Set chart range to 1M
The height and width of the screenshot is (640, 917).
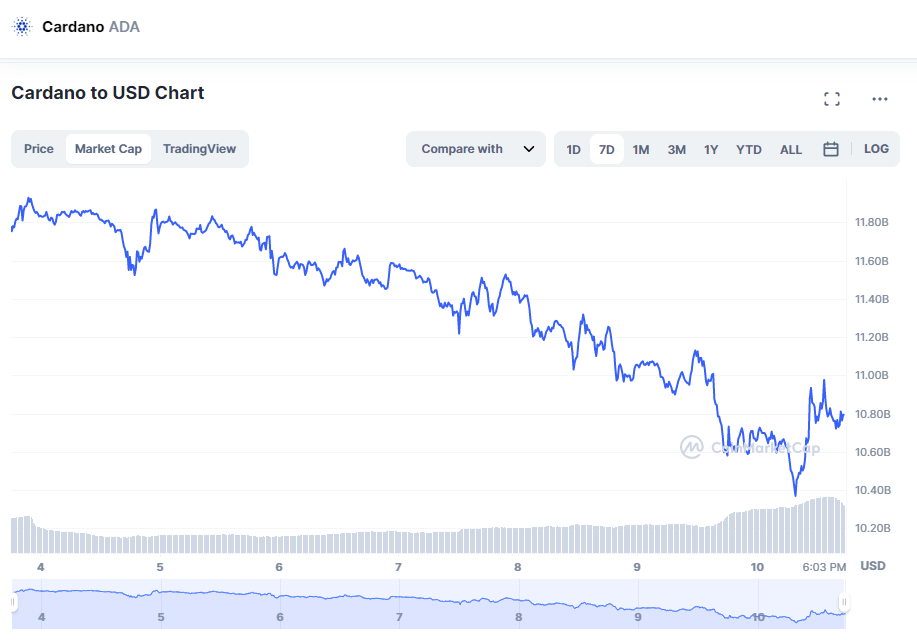(x=641, y=149)
